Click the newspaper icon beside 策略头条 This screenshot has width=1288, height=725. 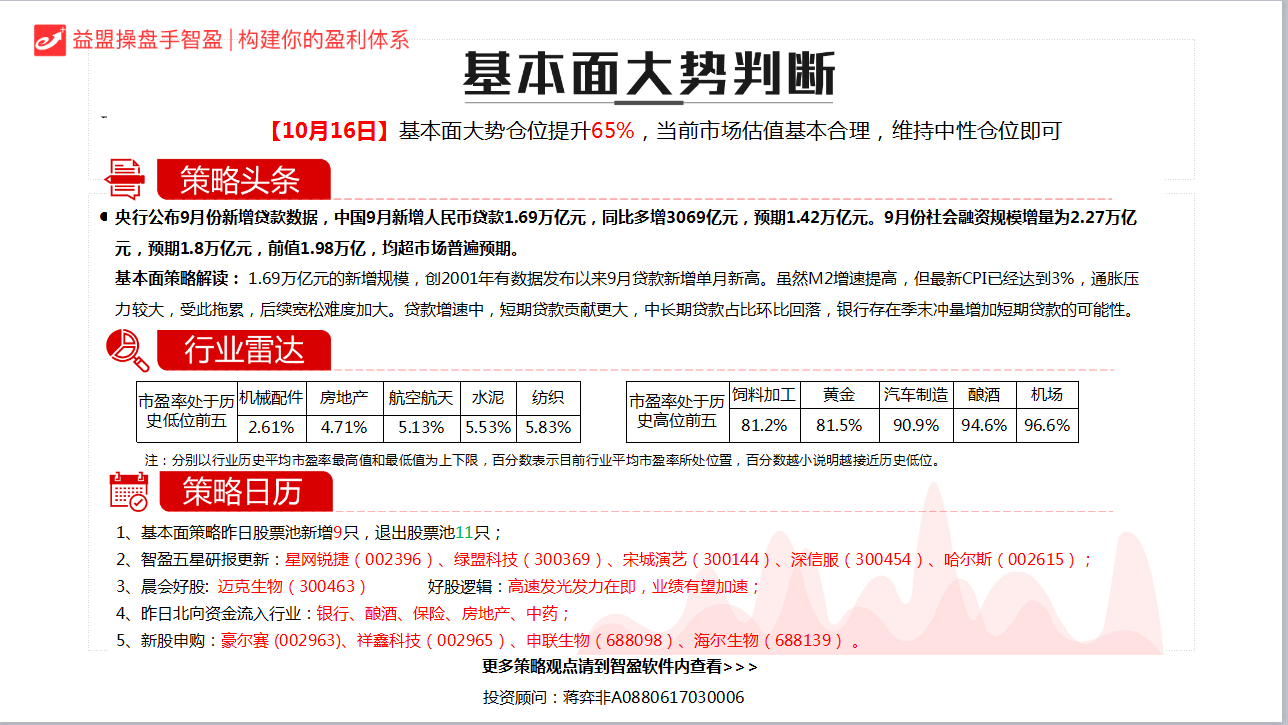126,179
